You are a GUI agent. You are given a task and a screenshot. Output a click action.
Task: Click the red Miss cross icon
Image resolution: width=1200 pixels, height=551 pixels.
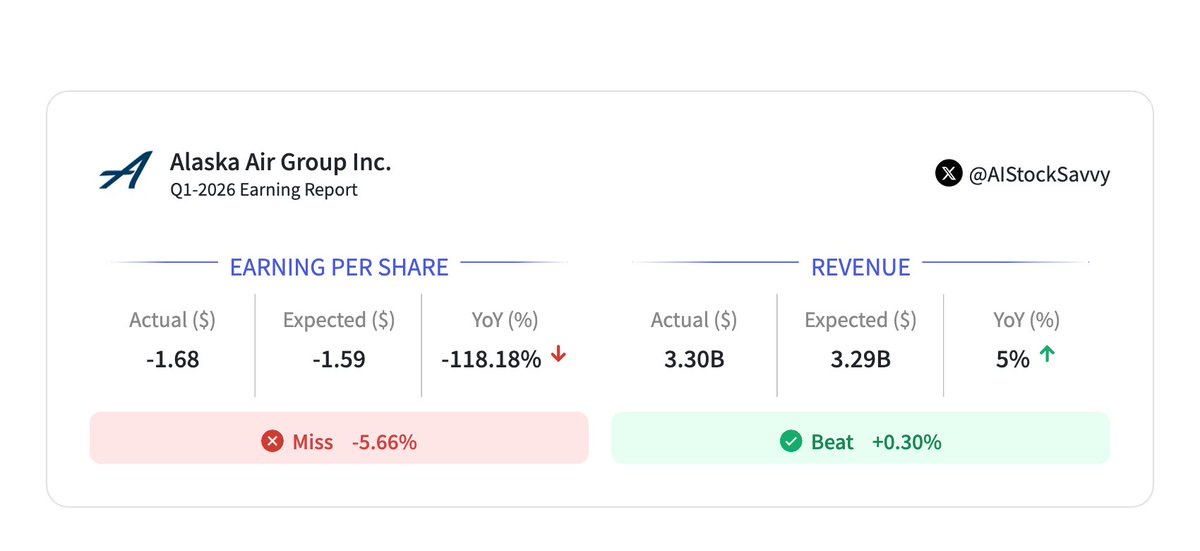272,441
